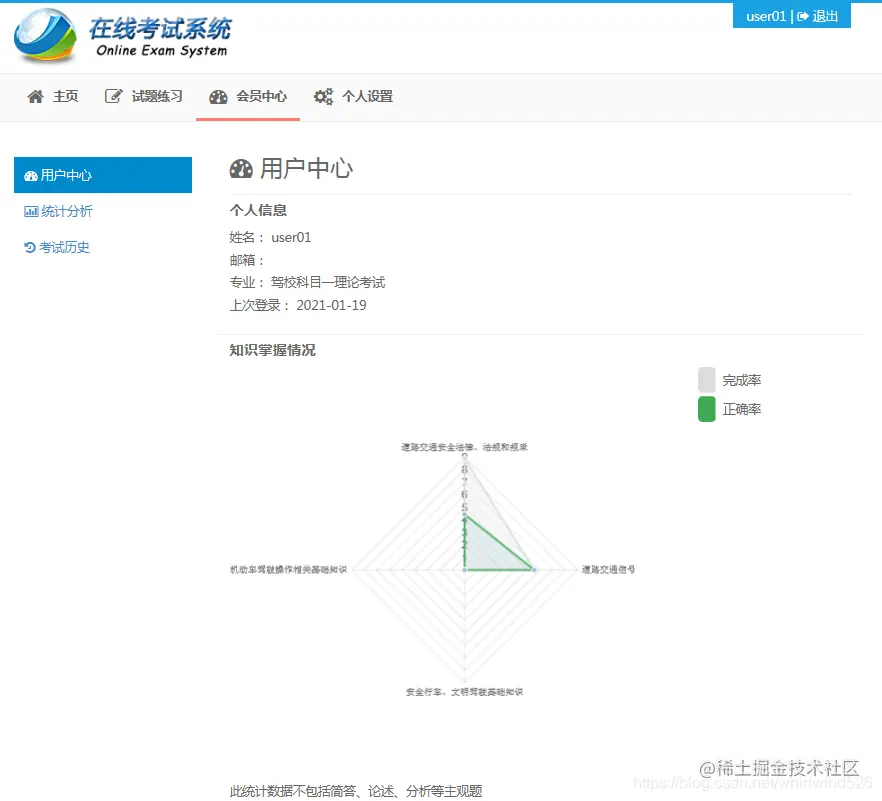The height and width of the screenshot is (801, 882).
Task: Click the dashboard icon beside 会员中心
Action: tap(218, 97)
